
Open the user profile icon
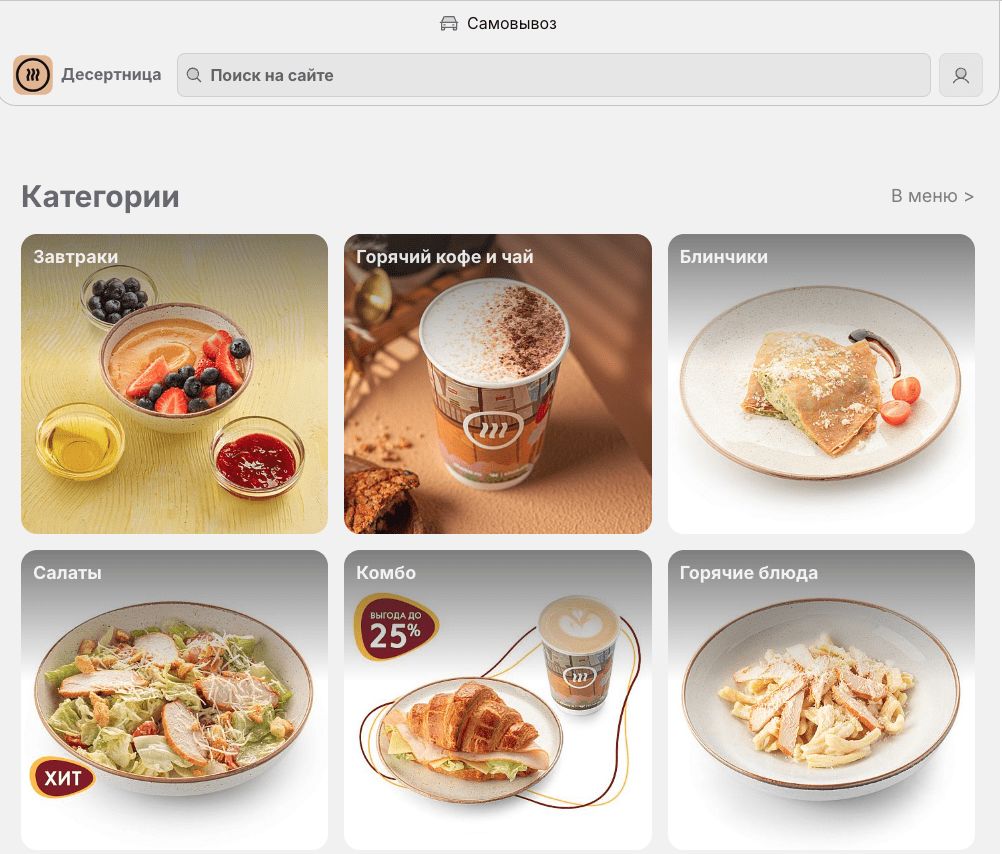(960, 75)
